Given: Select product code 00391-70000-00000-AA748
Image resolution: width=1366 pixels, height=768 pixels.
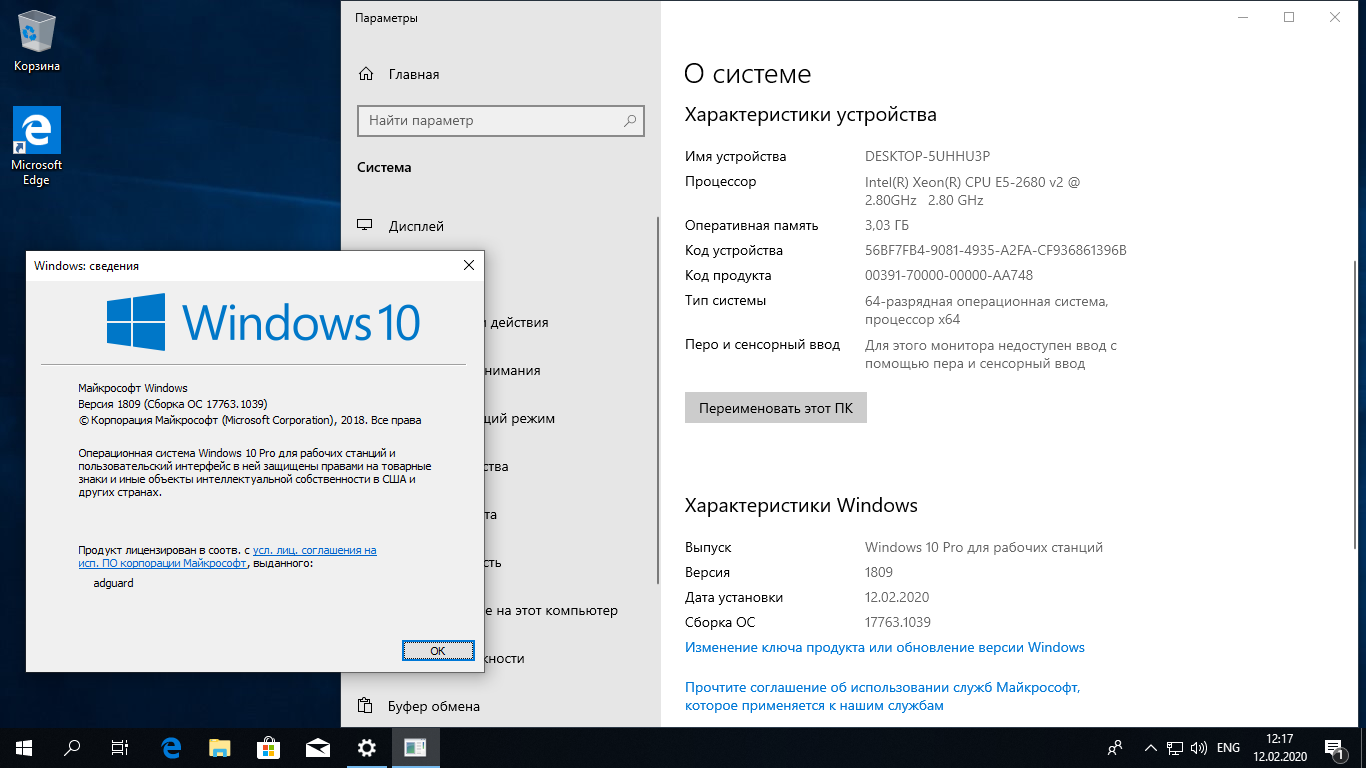Looking at the screenshot, I should coord(949,275).
